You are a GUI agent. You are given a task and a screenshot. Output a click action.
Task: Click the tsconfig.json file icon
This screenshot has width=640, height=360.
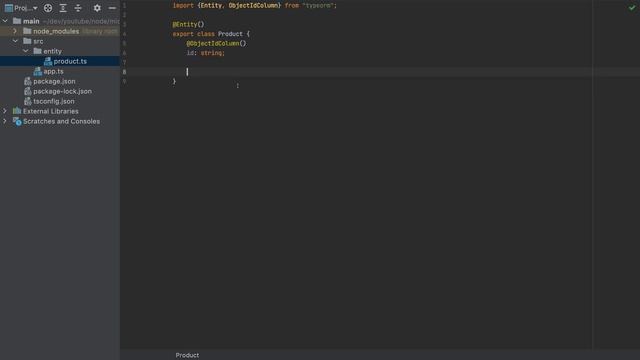pyautogui.click(x=28, y=101)
